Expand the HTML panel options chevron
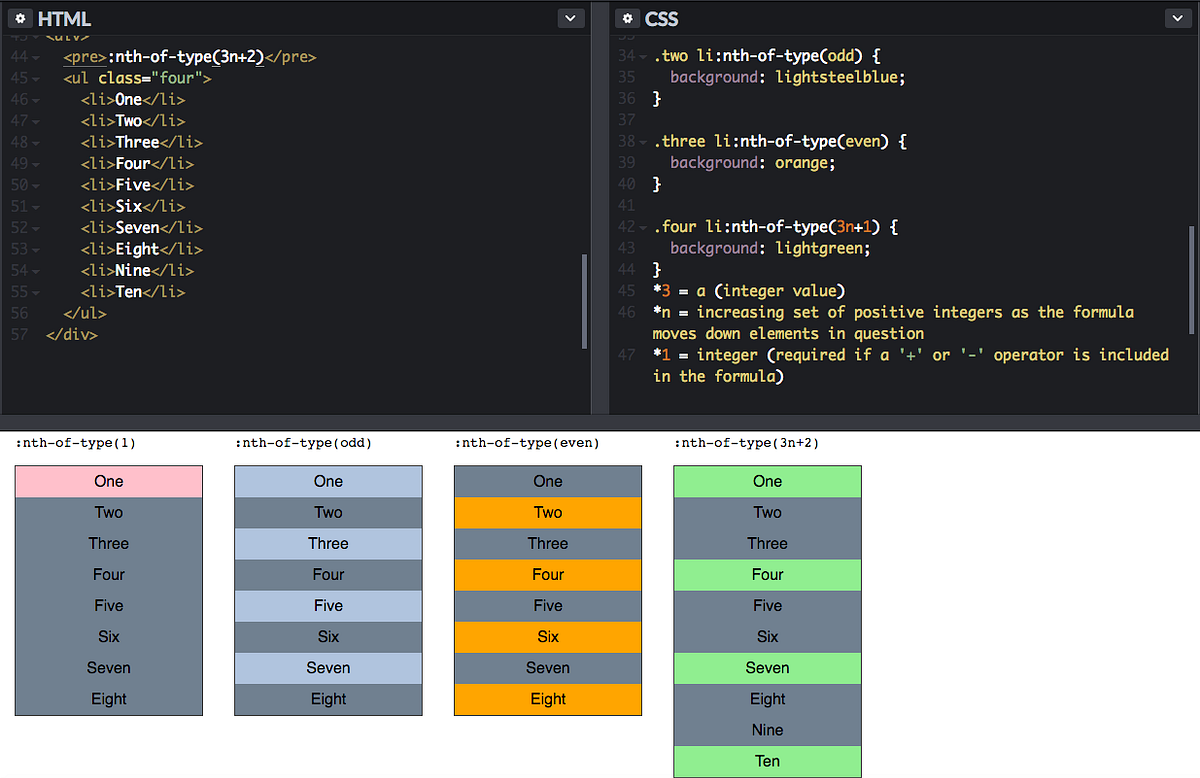1200x778 pixels. tap(570, 17)
